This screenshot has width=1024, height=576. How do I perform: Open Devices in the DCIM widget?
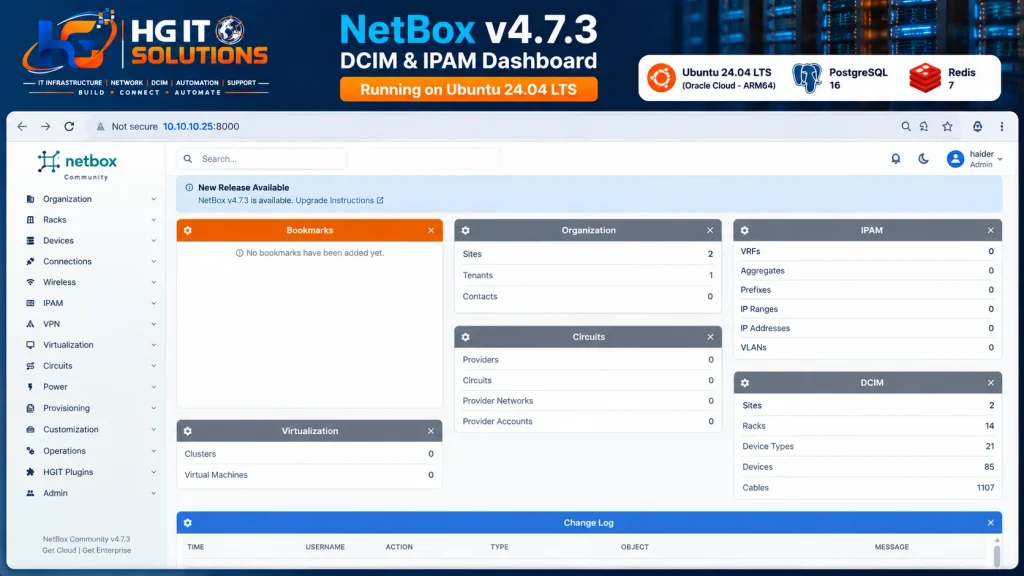[x=758, y=467]
